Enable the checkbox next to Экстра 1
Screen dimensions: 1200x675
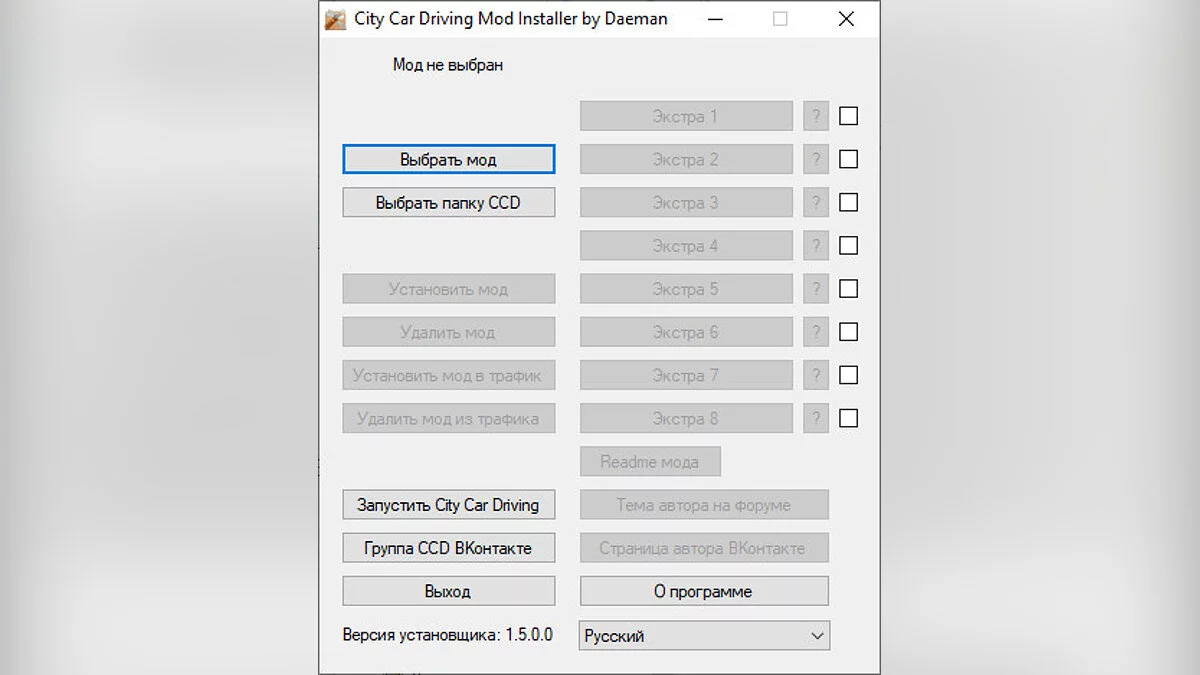(x=848, y=115)
